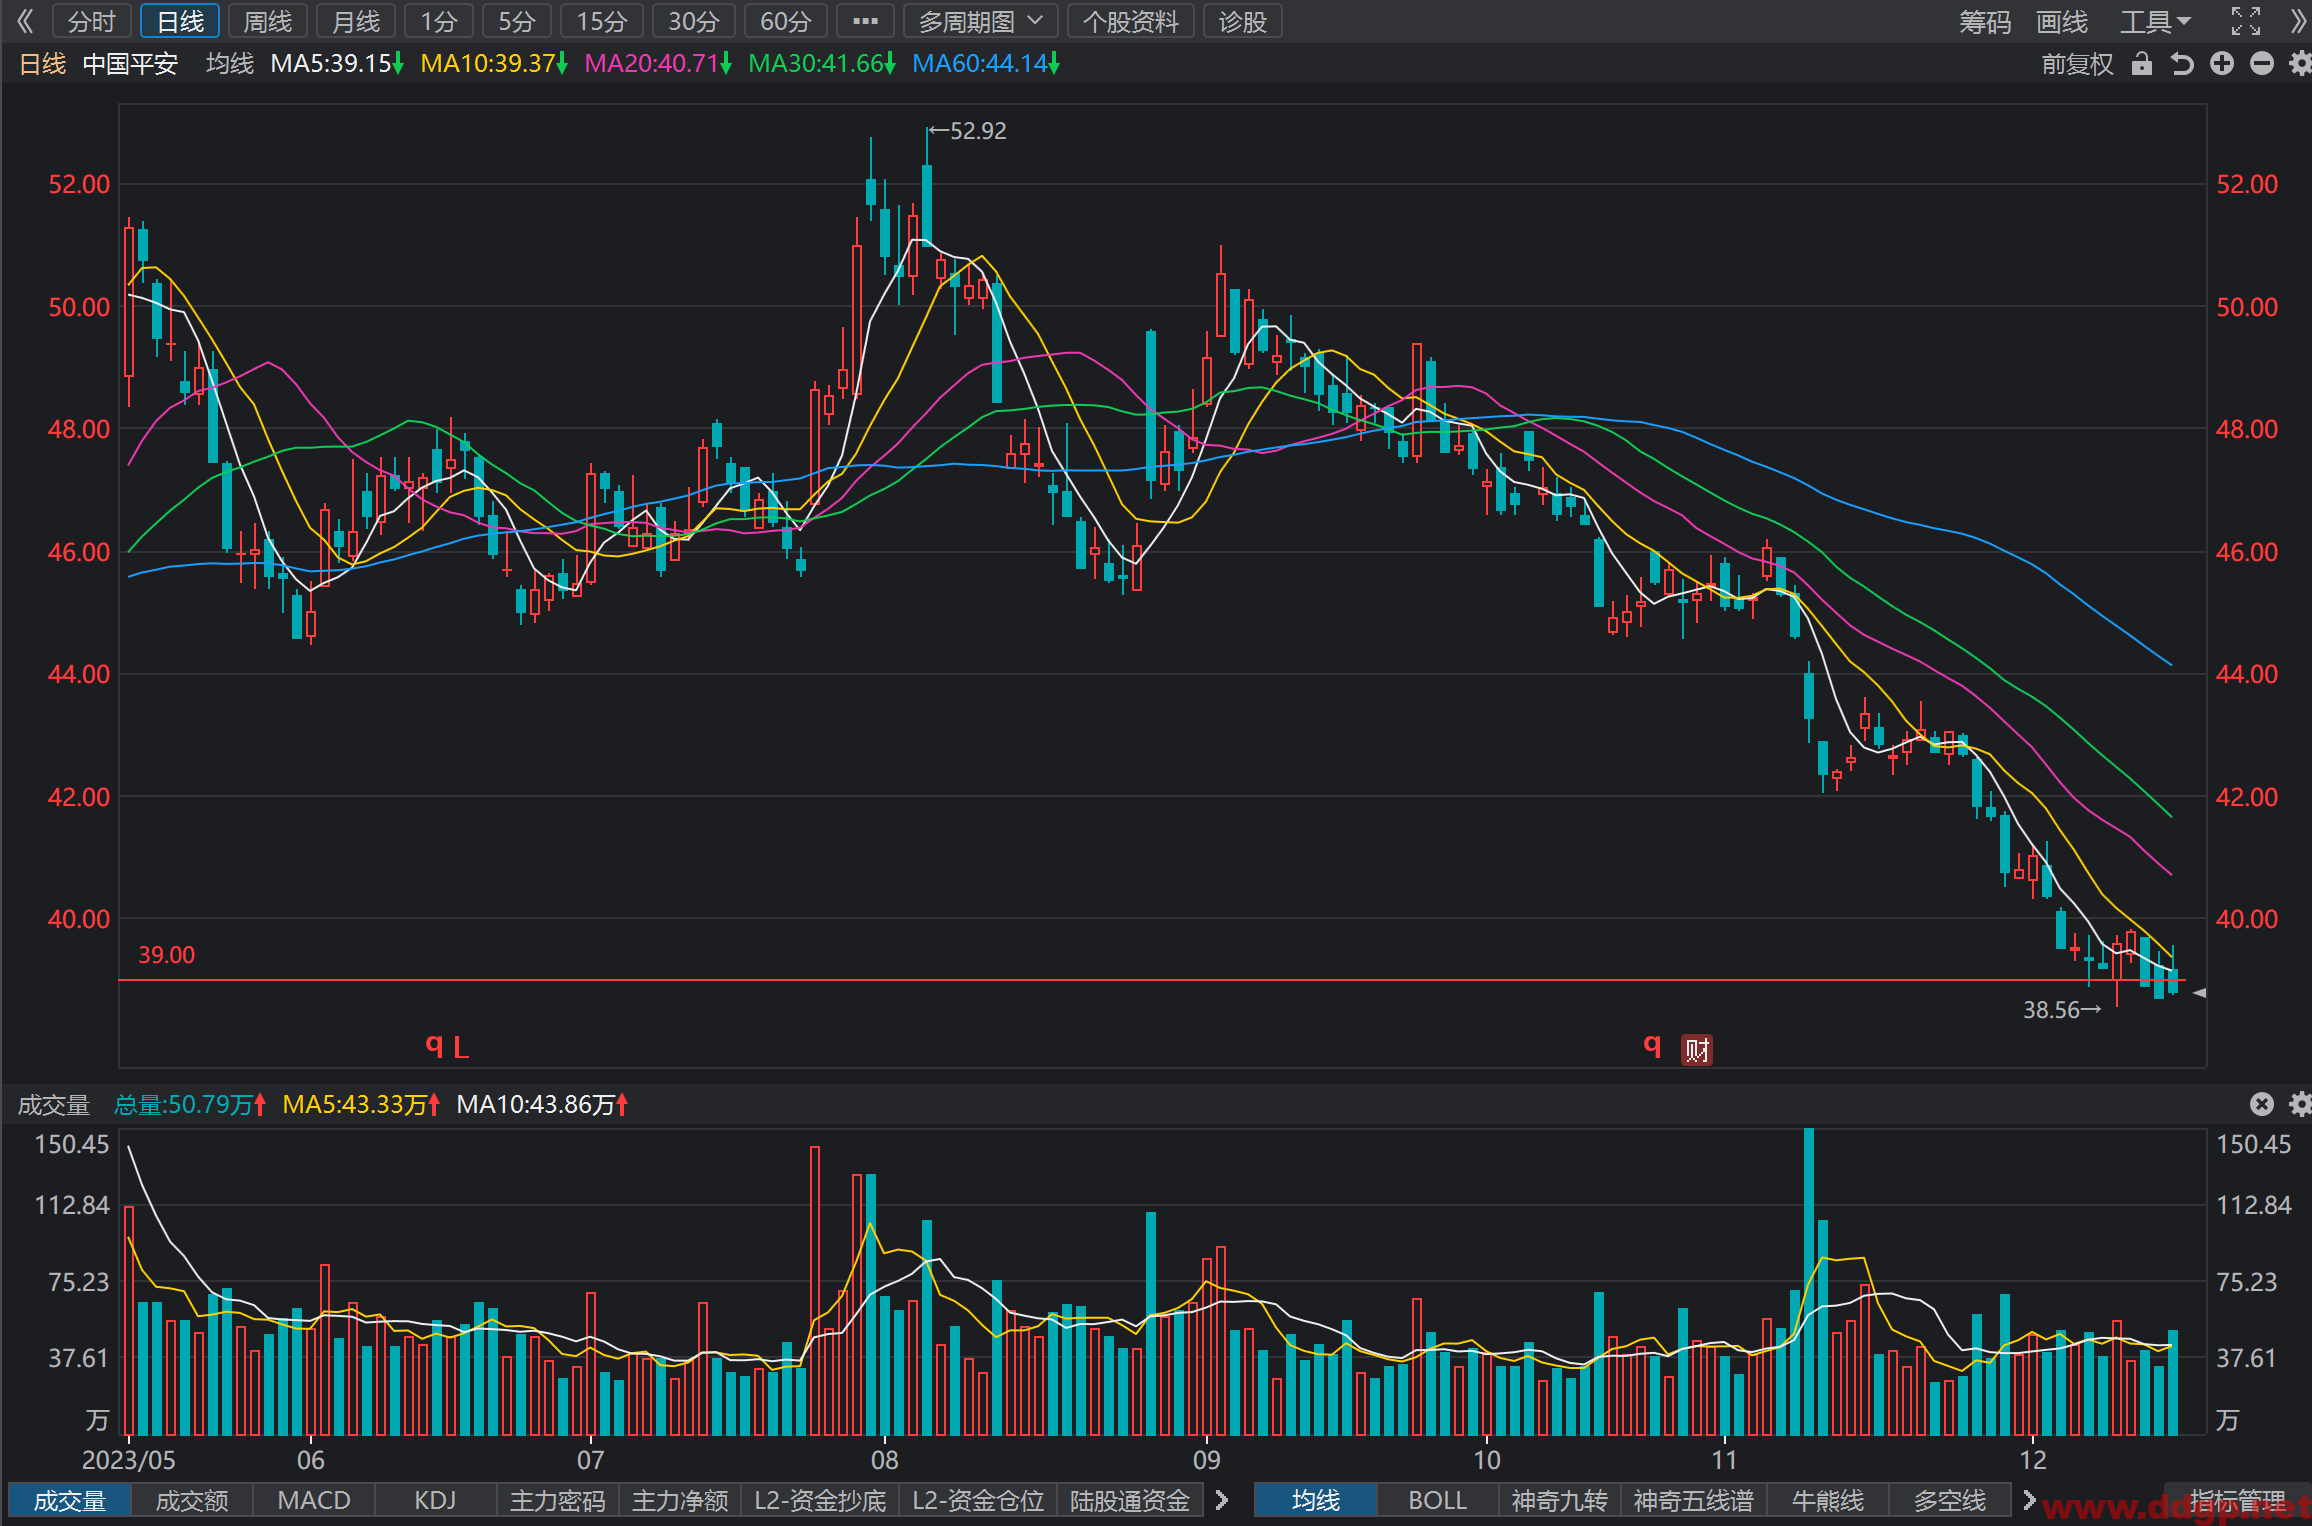Select 60分 minute timeframe

click(785, 21)
